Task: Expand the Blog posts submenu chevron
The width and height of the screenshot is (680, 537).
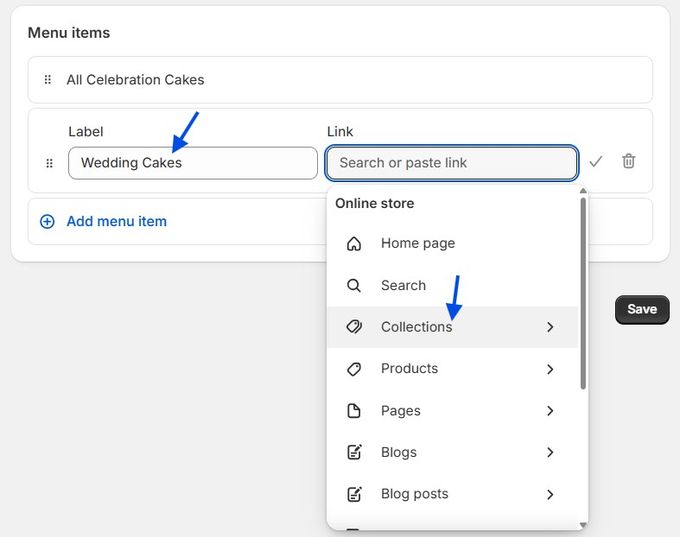Action: pyautogui.click(x=550, y=494)
